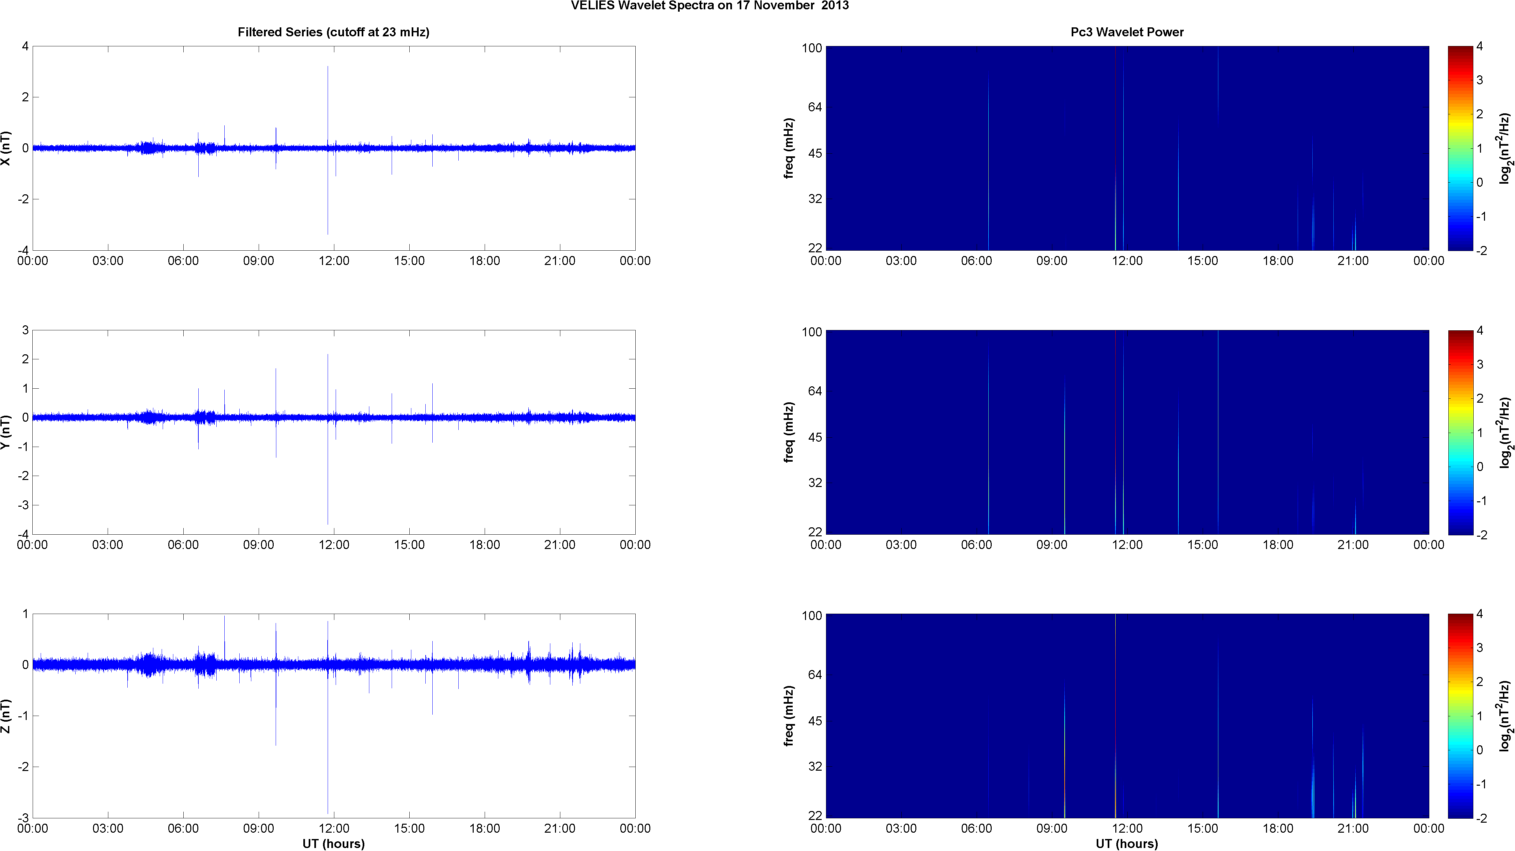Click the "Z (nT)" axis label
The width and height of the screenshot is (1515, 851).
[8, 716]
